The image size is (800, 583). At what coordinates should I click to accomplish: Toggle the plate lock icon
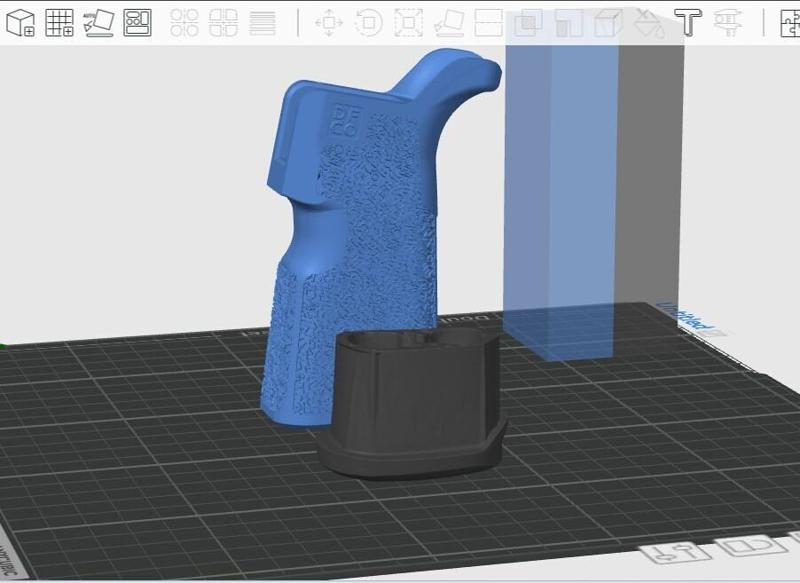click(752, 546)
